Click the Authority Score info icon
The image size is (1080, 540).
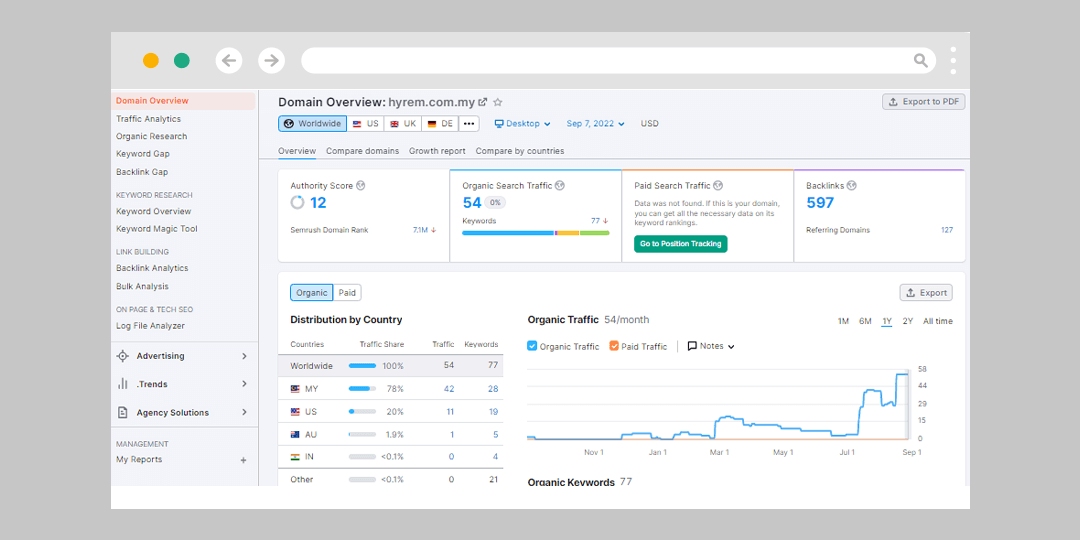pos(361,186)
